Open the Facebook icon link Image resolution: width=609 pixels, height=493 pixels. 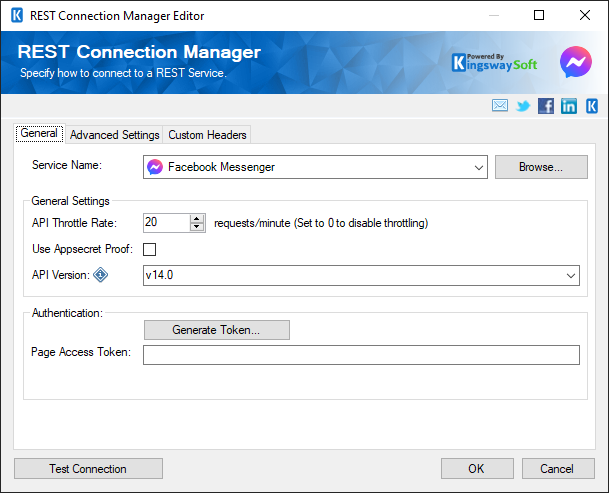[x=546, y=106]
